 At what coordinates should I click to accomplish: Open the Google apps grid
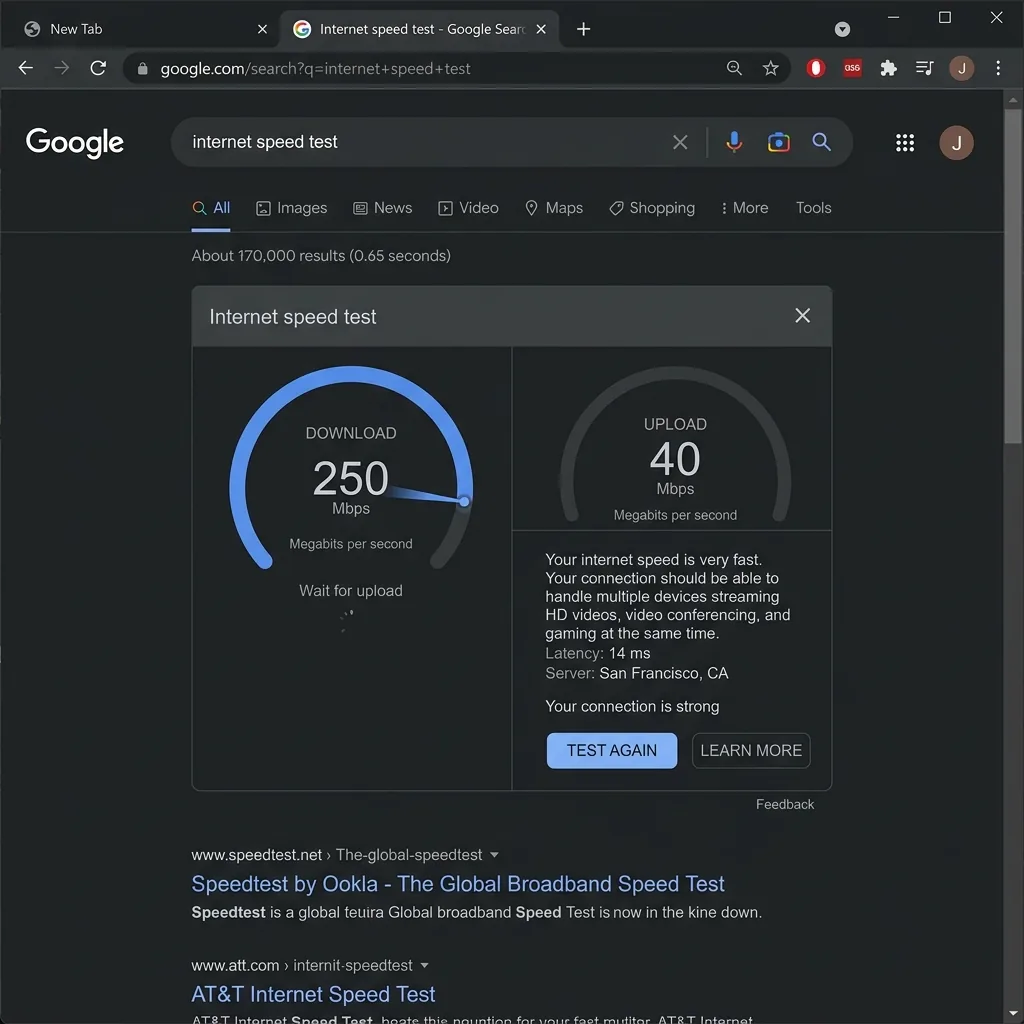click(904, 142)
